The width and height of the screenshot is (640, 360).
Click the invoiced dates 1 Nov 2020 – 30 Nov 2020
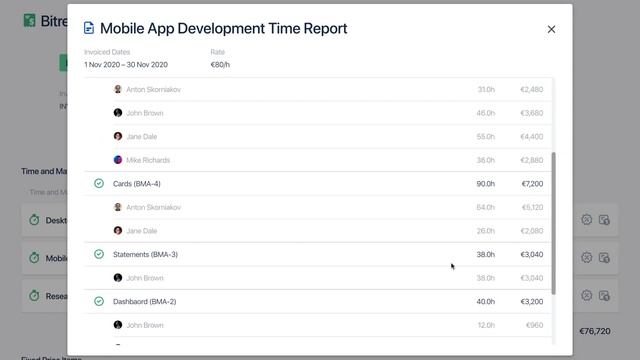pos(126,64)
